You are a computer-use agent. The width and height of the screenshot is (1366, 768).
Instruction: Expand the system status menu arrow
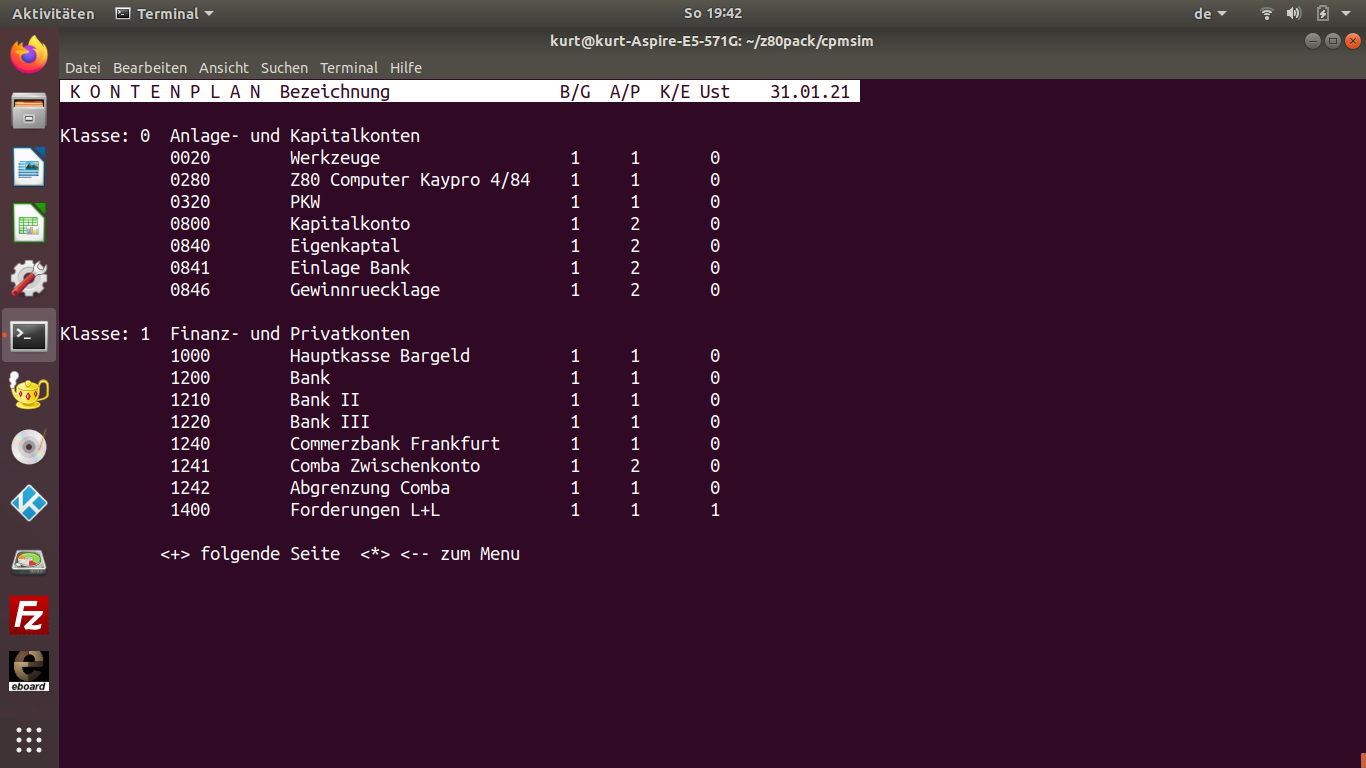click(1348, 13)
